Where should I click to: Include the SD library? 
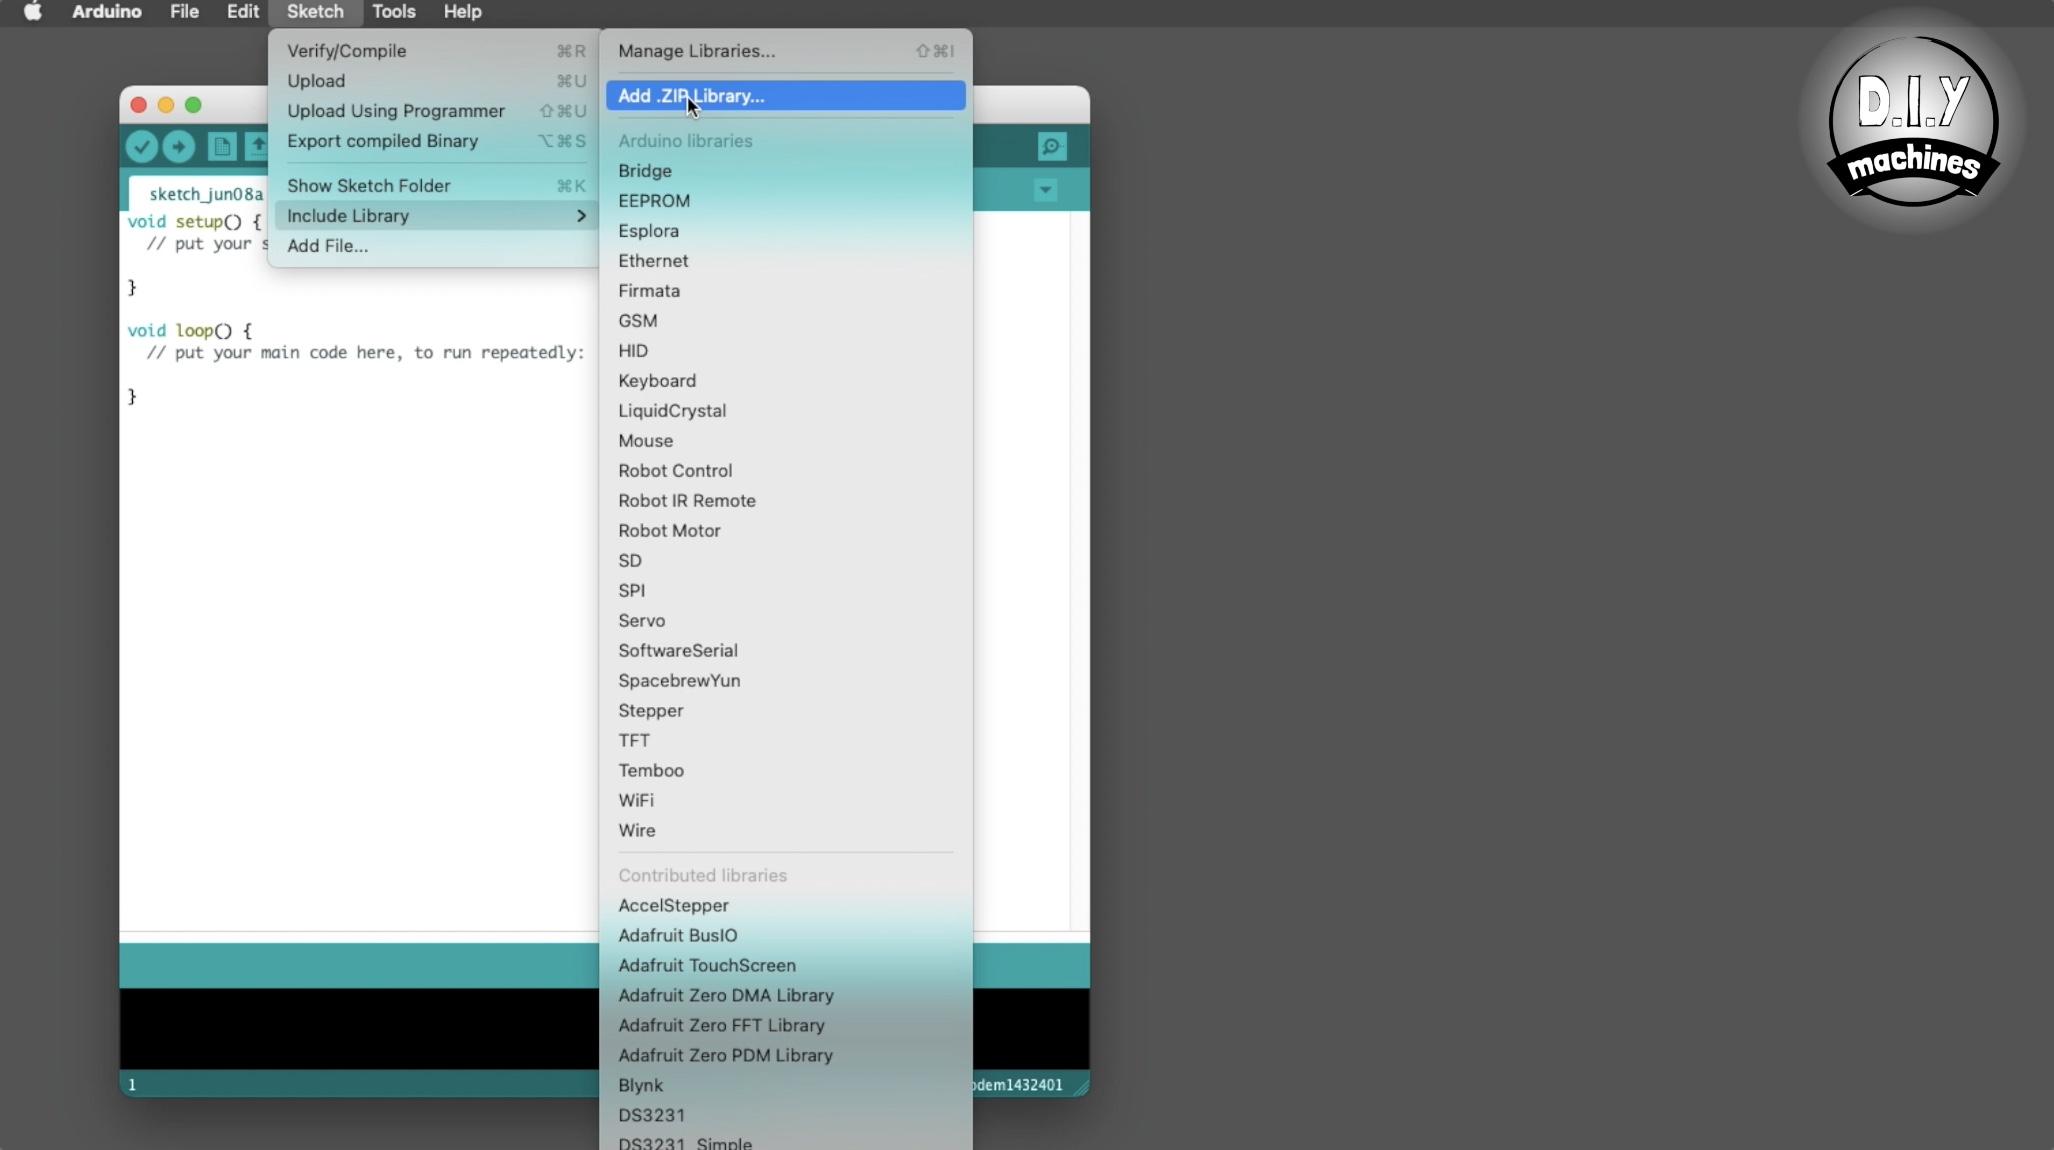point(785,561)
